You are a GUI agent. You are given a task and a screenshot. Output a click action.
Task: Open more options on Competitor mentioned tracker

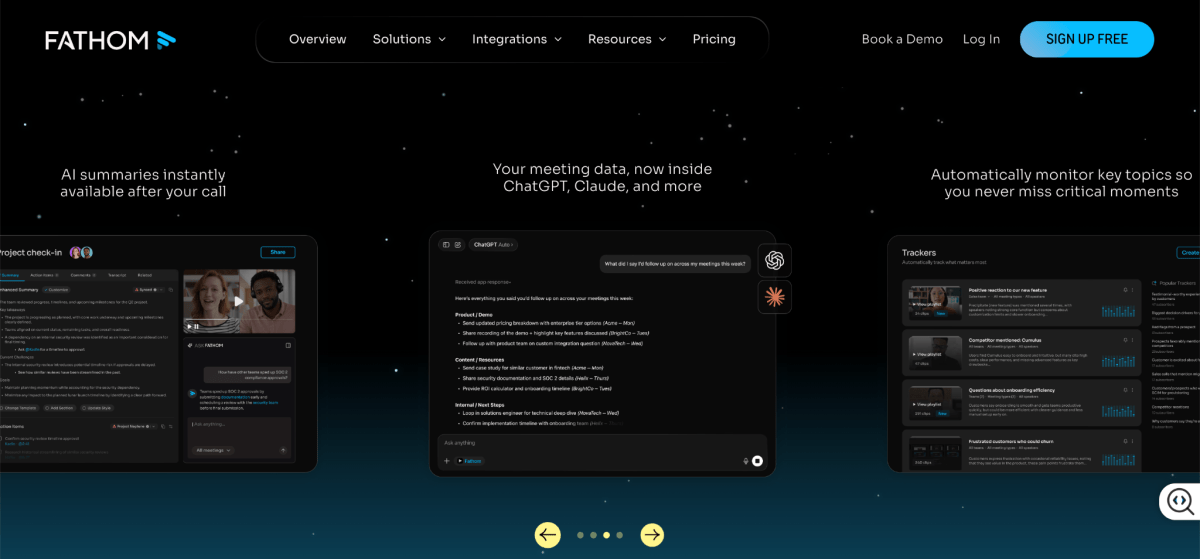coord(1133,340)
